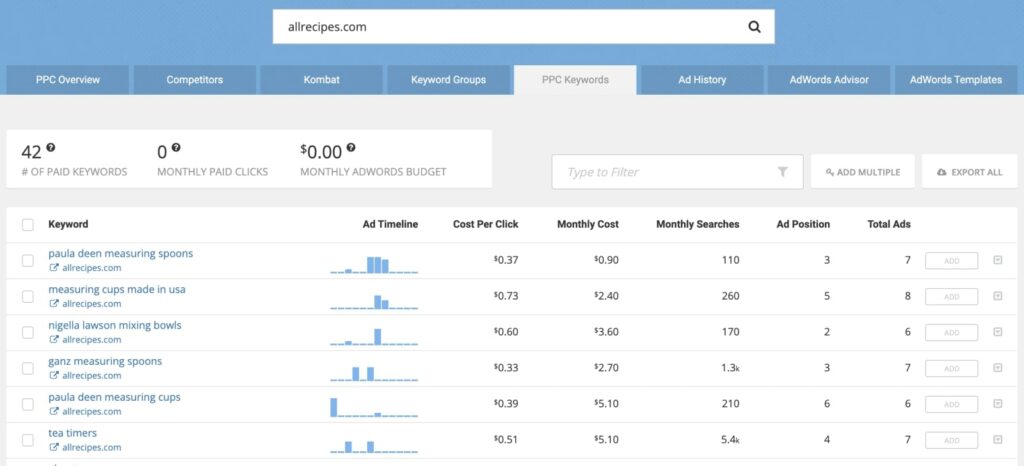Viewport: 1024px width, 466px height.
Task: Open external link icon under ganz measuring spoons
Action: click(x=54, y=375)
